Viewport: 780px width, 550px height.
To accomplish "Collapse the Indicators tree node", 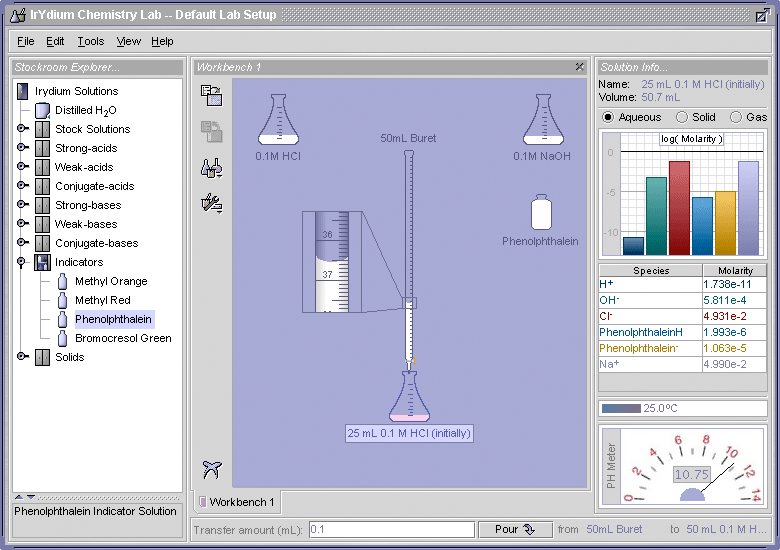I will click(21, 262).
